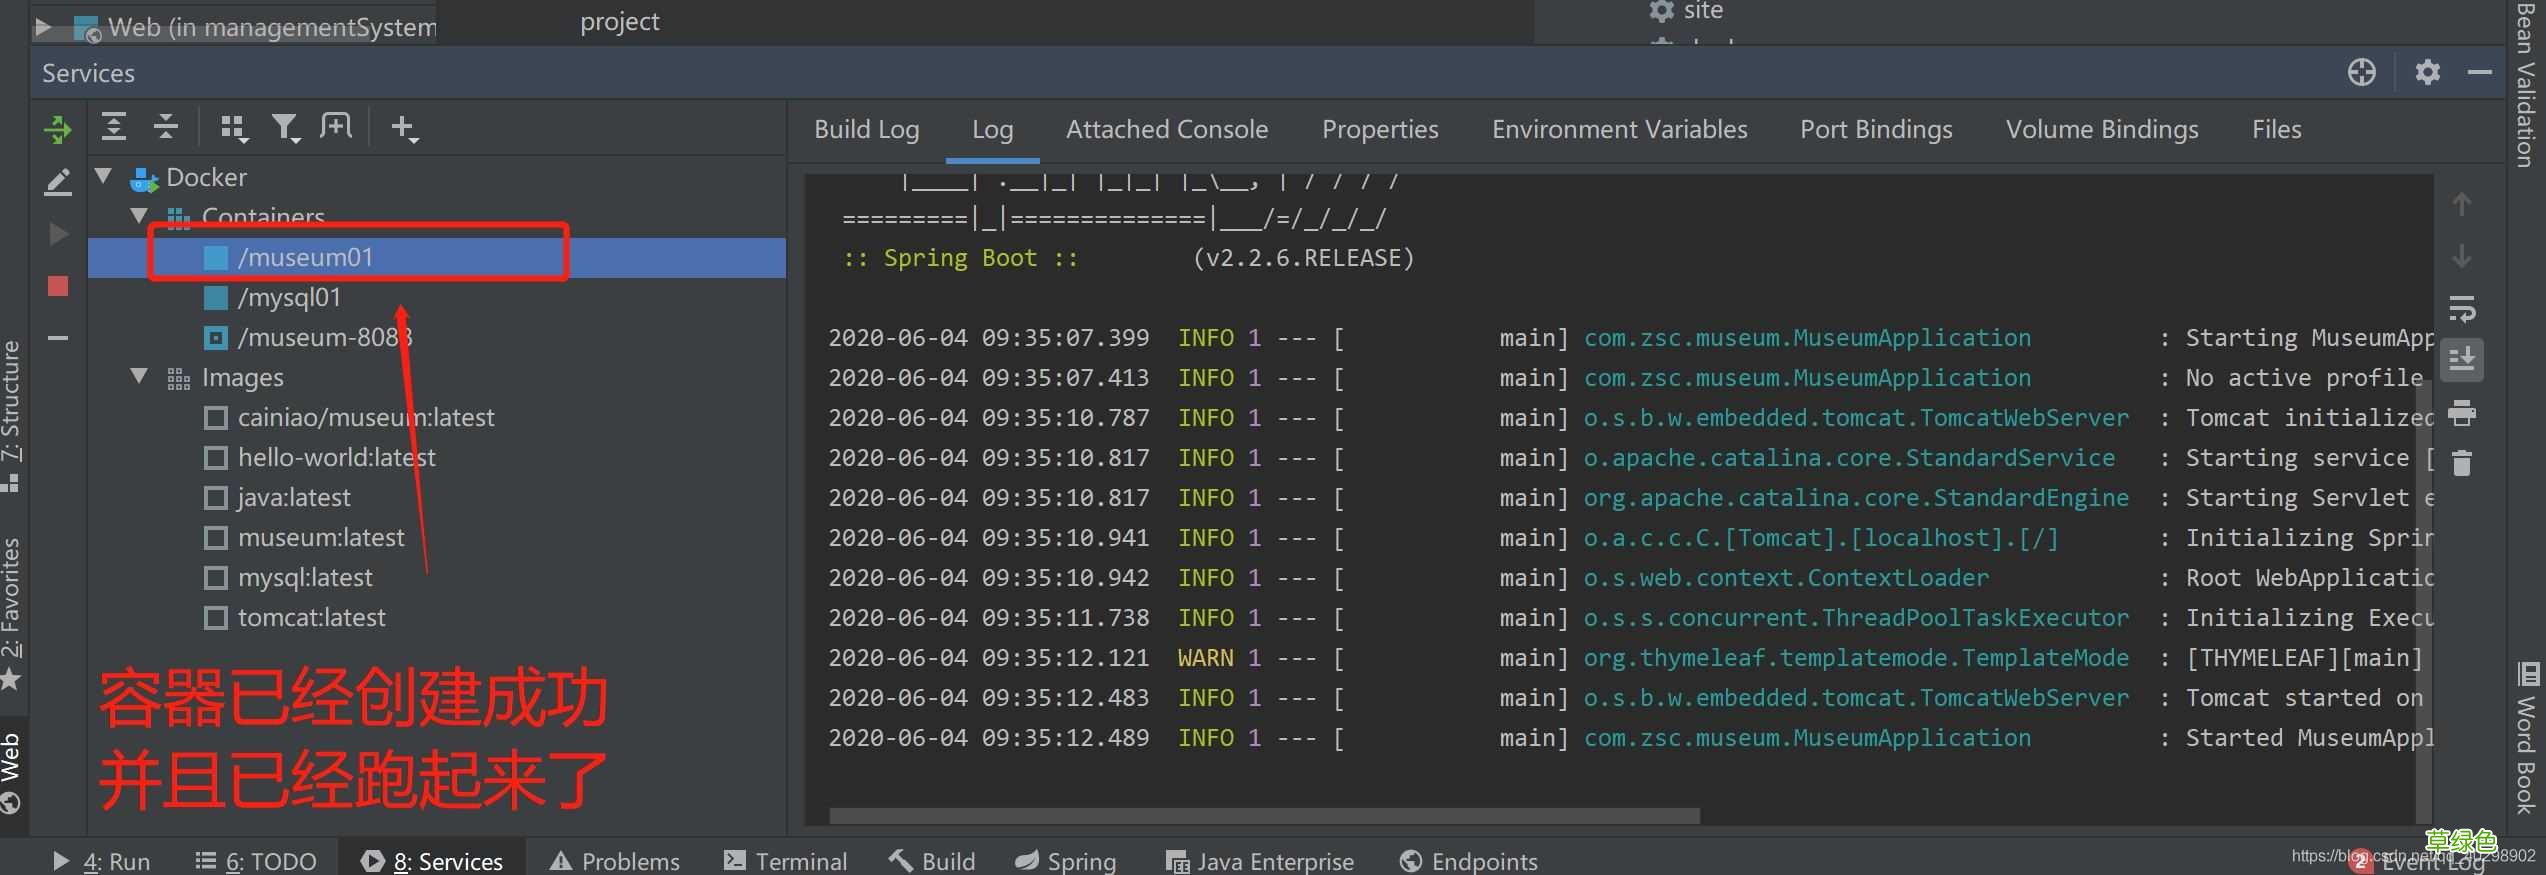Click the Docker icon in the Services tree

(x=145, y=178)
